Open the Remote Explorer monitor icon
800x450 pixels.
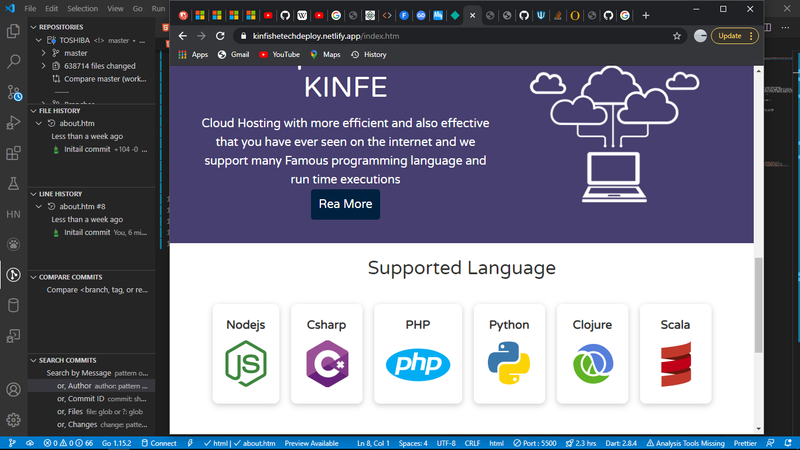pos(13,335)
